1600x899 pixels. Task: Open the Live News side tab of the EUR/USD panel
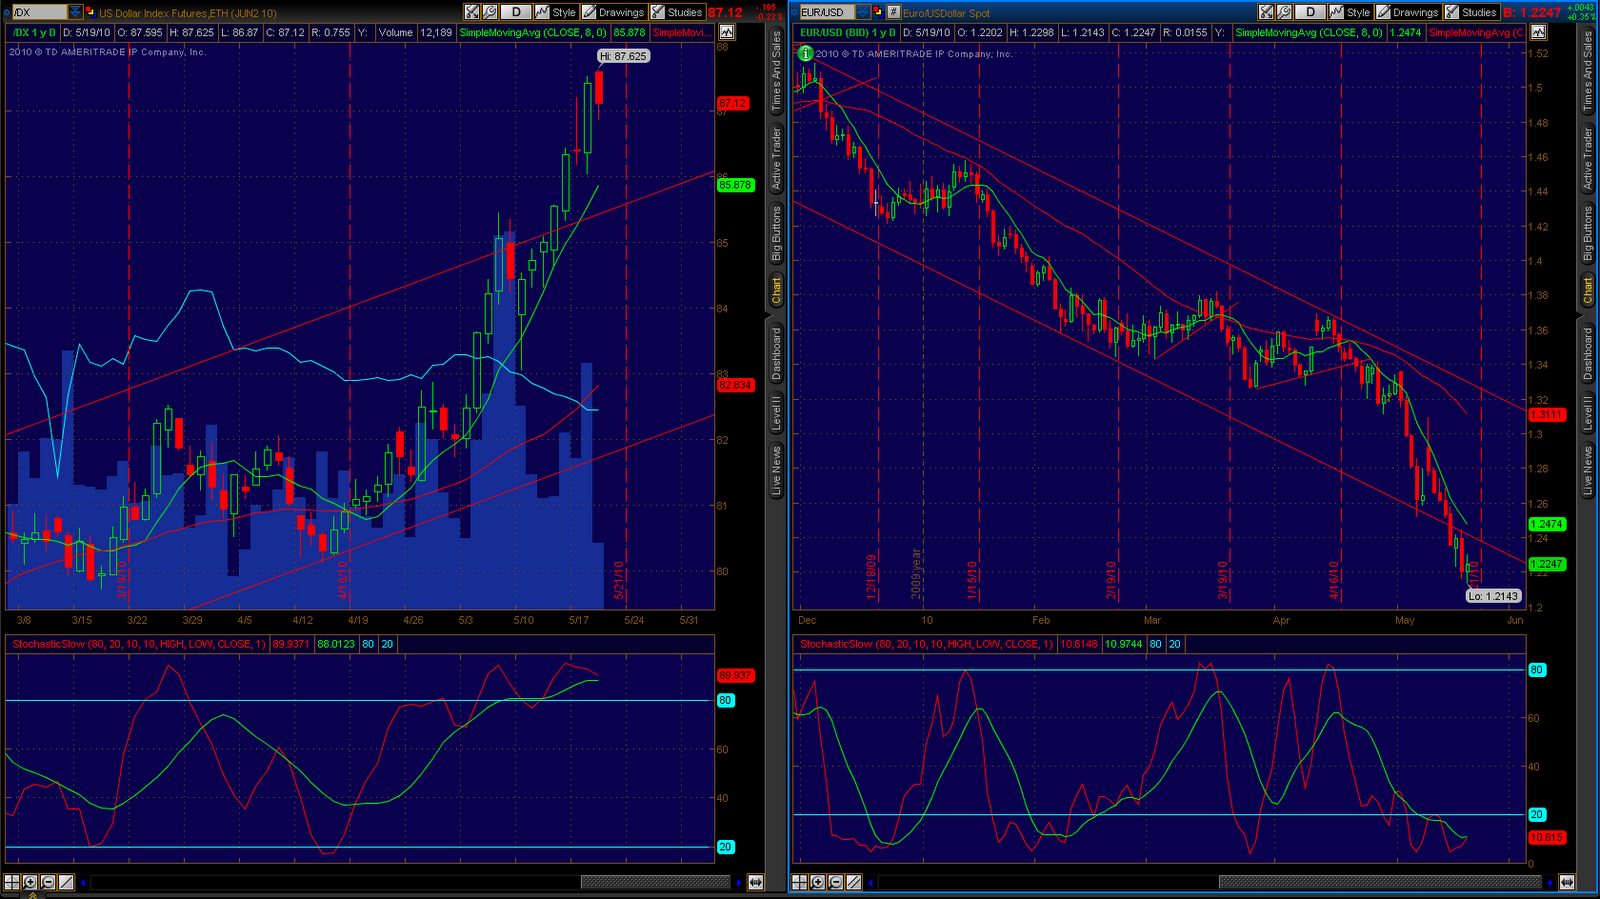coord(1588,470)
